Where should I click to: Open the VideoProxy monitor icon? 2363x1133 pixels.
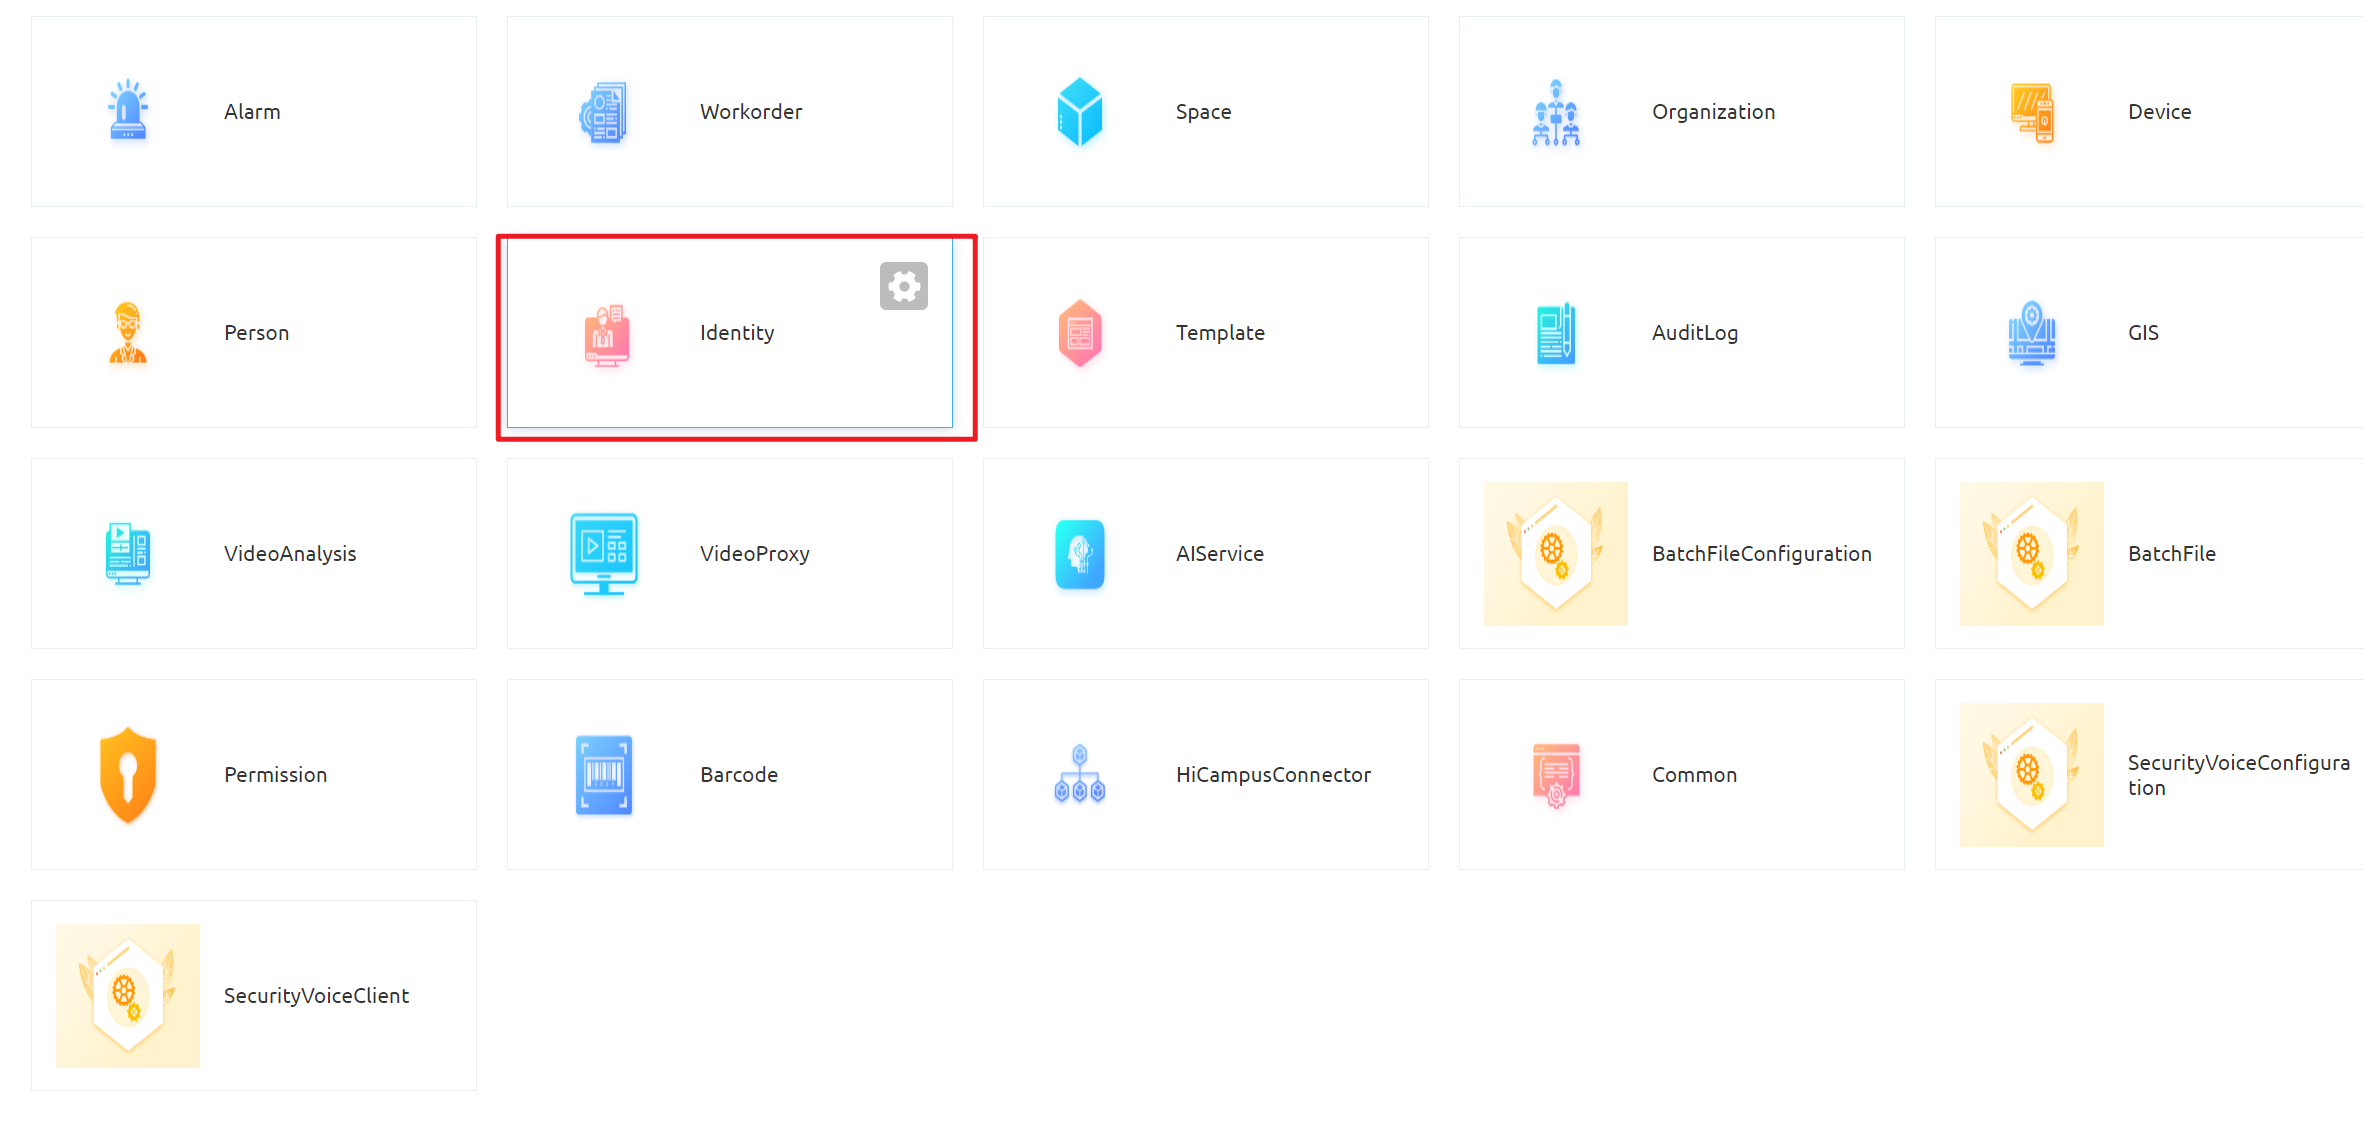coord(604,554)
